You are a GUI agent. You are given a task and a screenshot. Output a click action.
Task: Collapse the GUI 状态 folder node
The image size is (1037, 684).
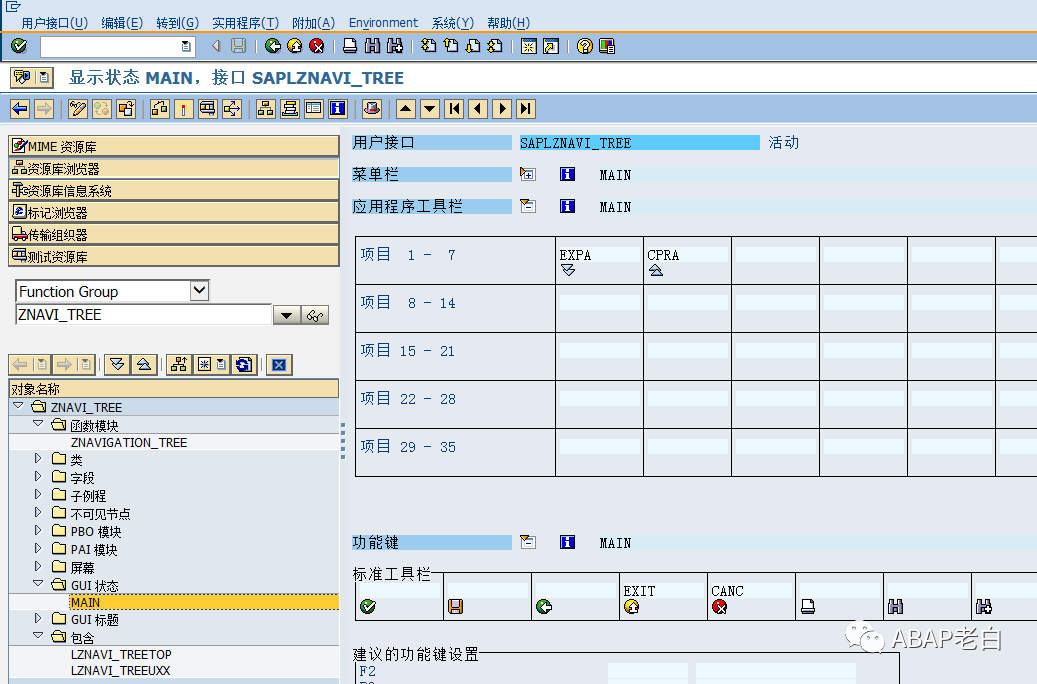point(38,584)
